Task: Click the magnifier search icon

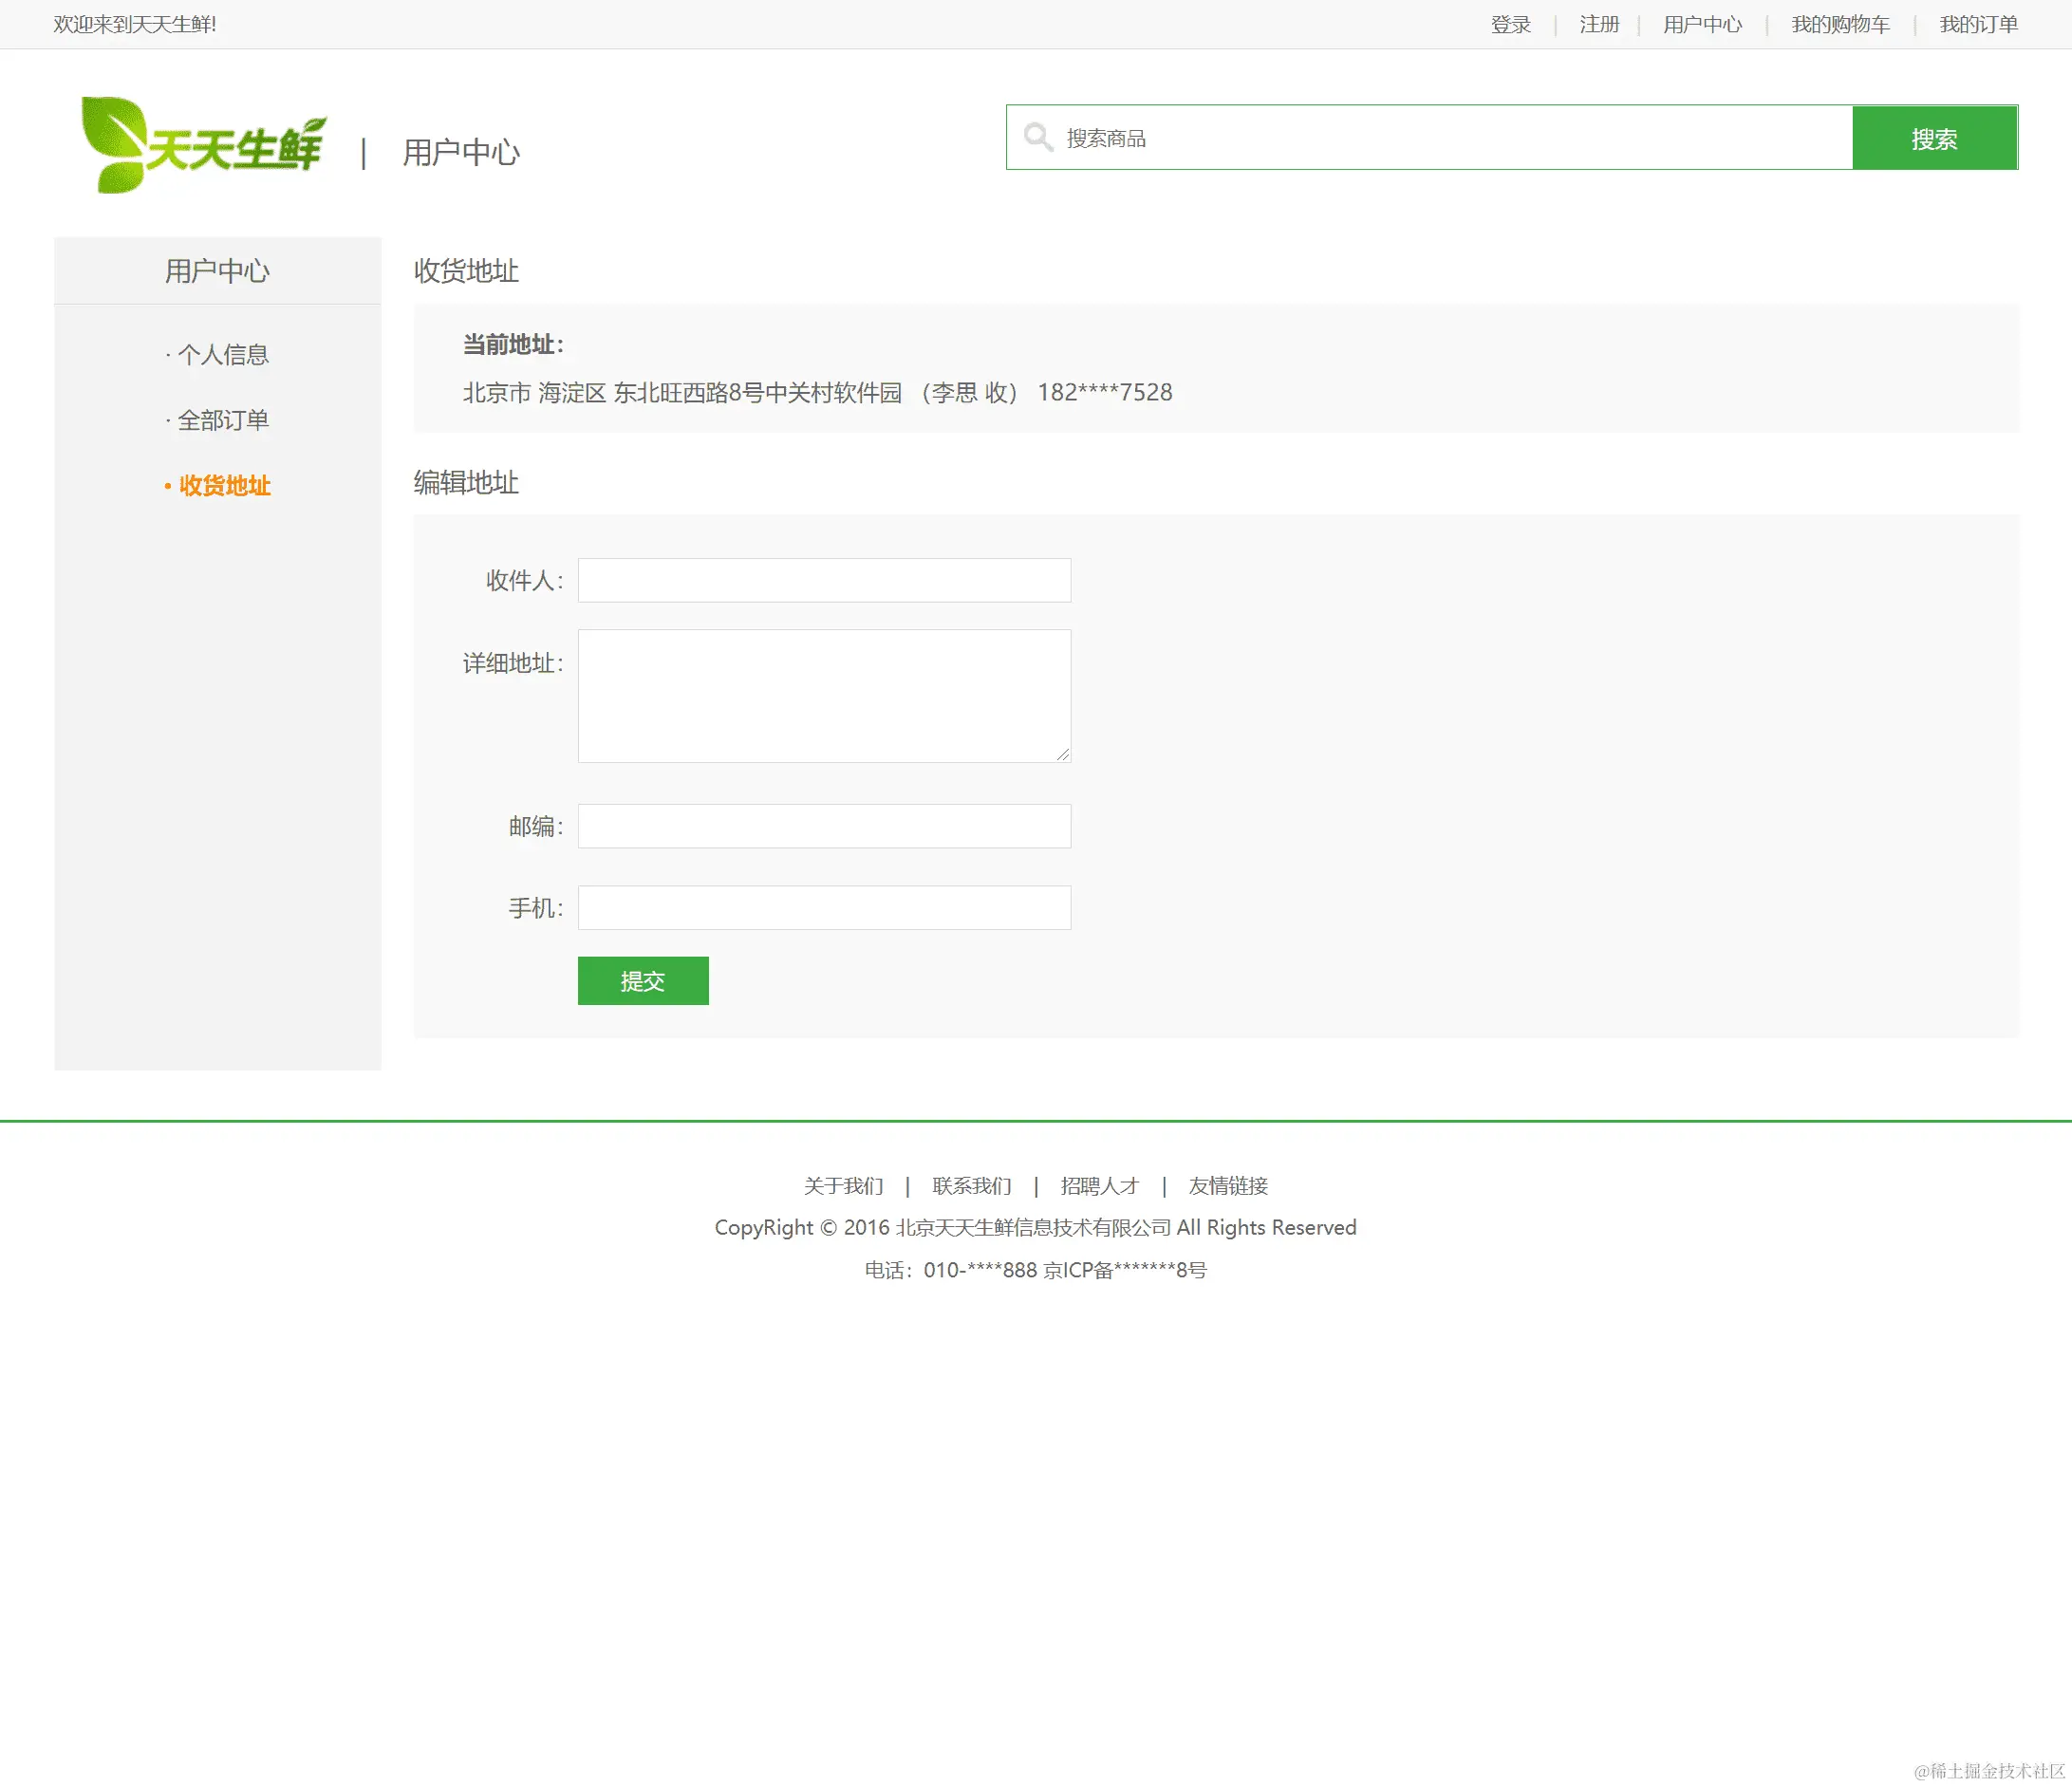Action: click(1038, 138)
